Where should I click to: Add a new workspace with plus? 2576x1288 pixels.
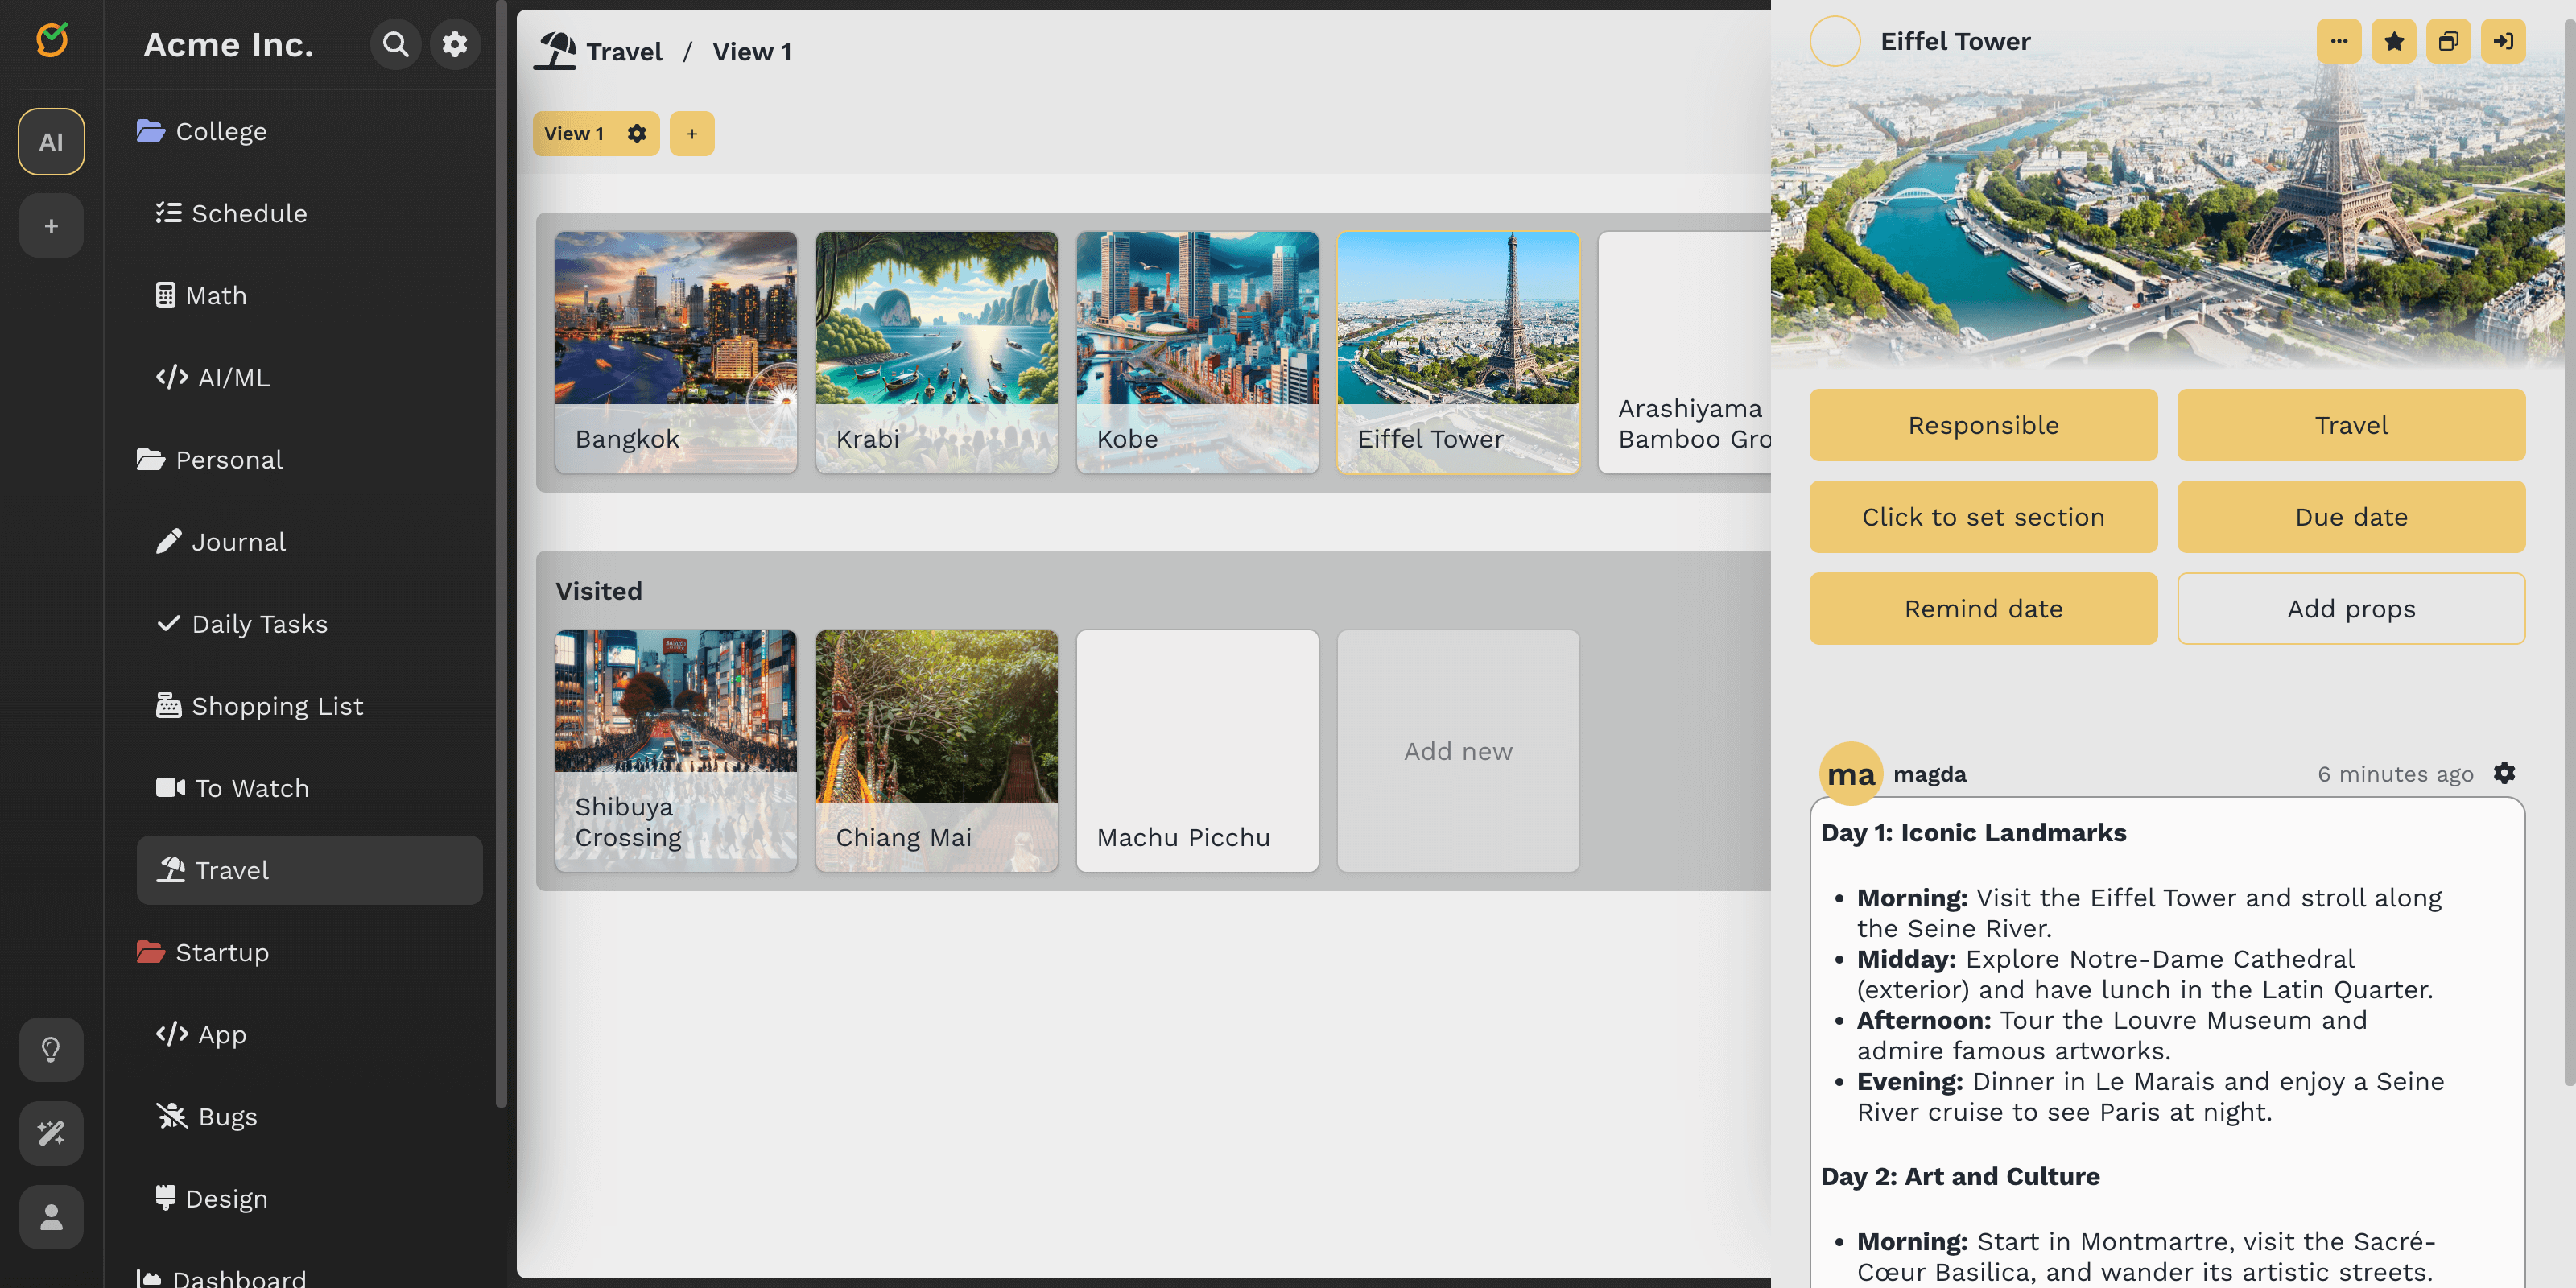(51, 226)
